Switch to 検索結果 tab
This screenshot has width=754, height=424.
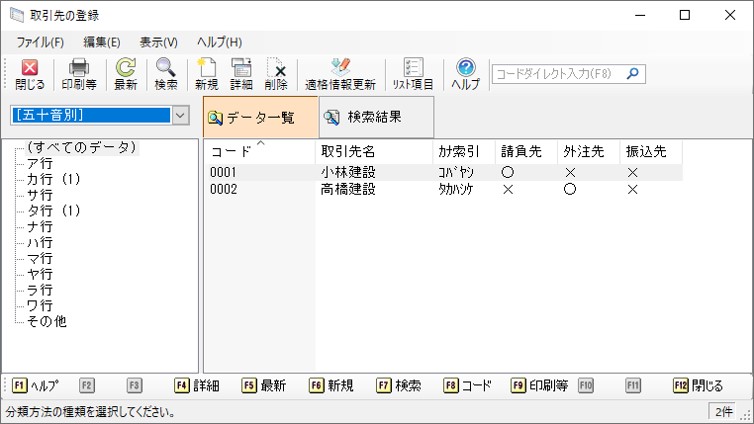coord(376,117)
